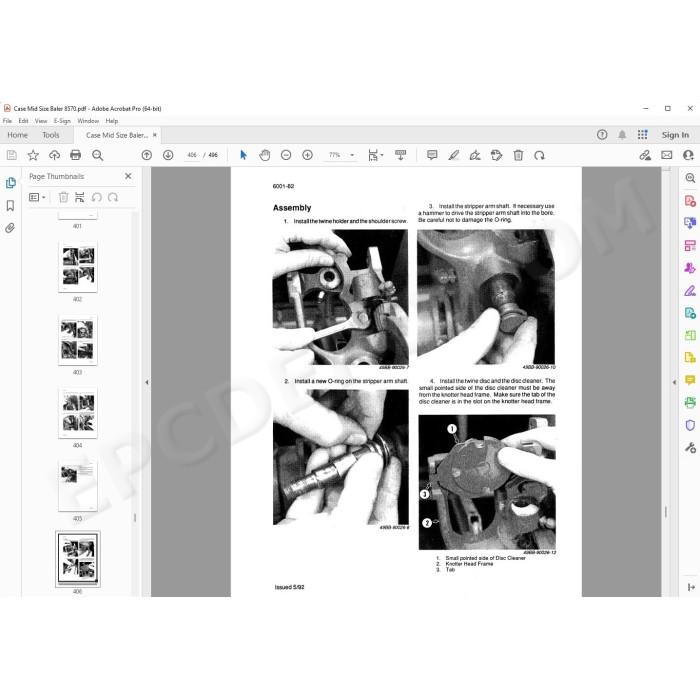The height and width of the screenshot is (700, 700).
Task: Delete page using toolbar trash icon
Action: (518, 155)
